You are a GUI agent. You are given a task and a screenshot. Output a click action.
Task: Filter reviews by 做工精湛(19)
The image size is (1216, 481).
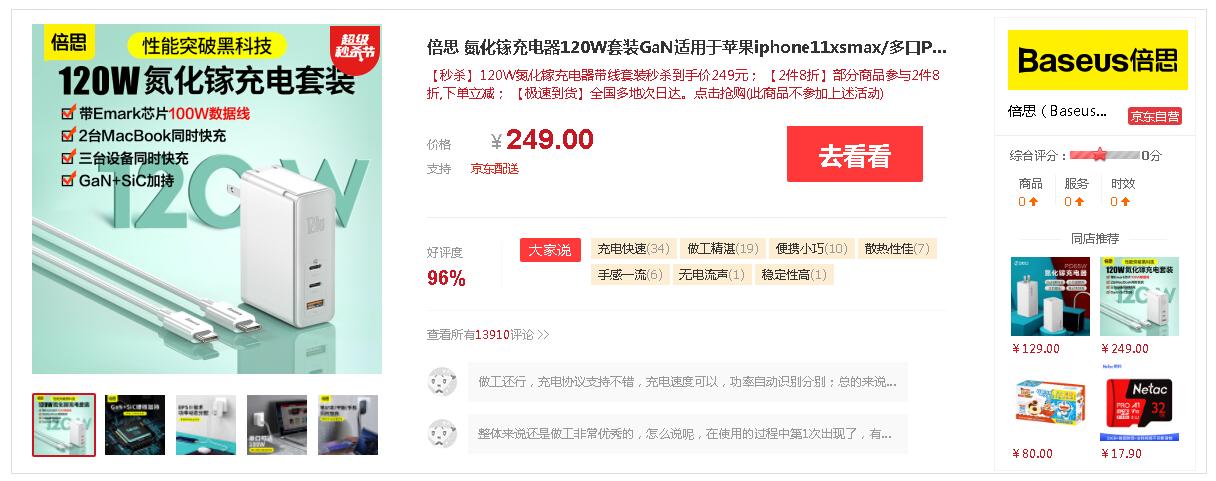[723, 249]
